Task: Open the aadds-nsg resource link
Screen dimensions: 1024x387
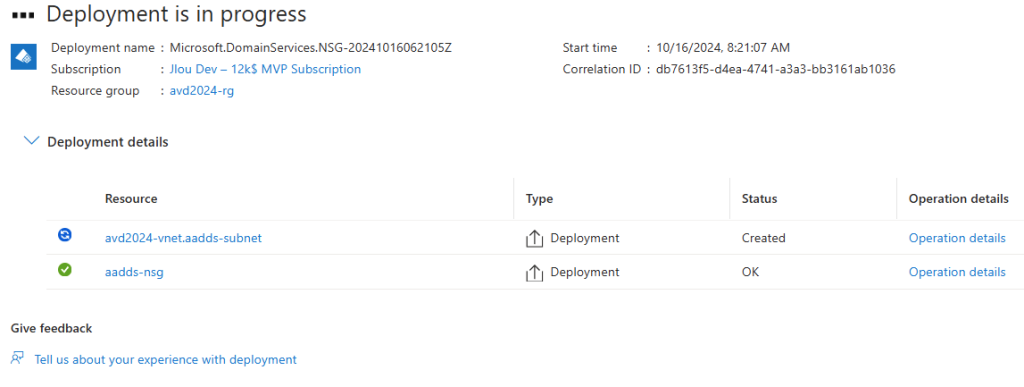Action: (134, 272)
